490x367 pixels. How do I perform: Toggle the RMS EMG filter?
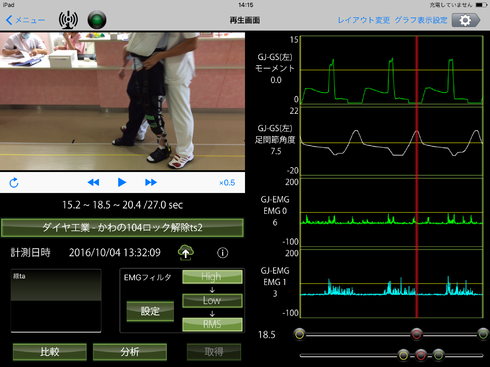pos(212,324)
